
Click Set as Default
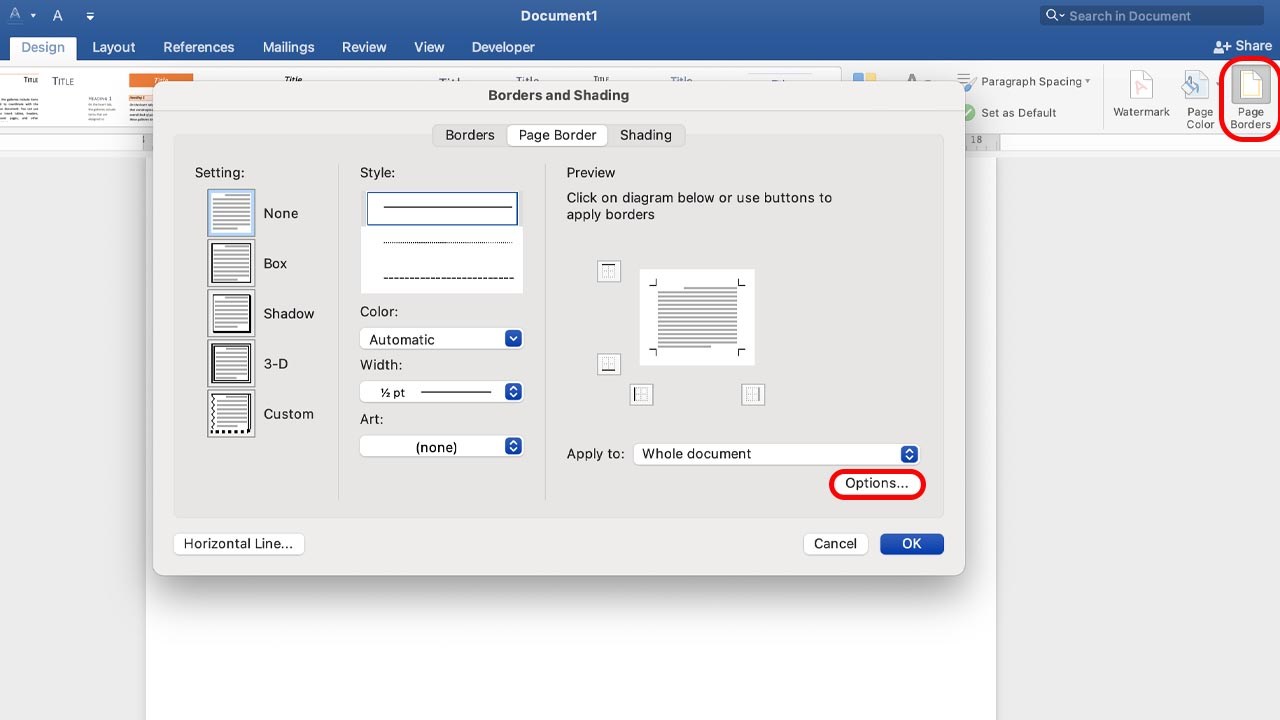click(1019, 113)
